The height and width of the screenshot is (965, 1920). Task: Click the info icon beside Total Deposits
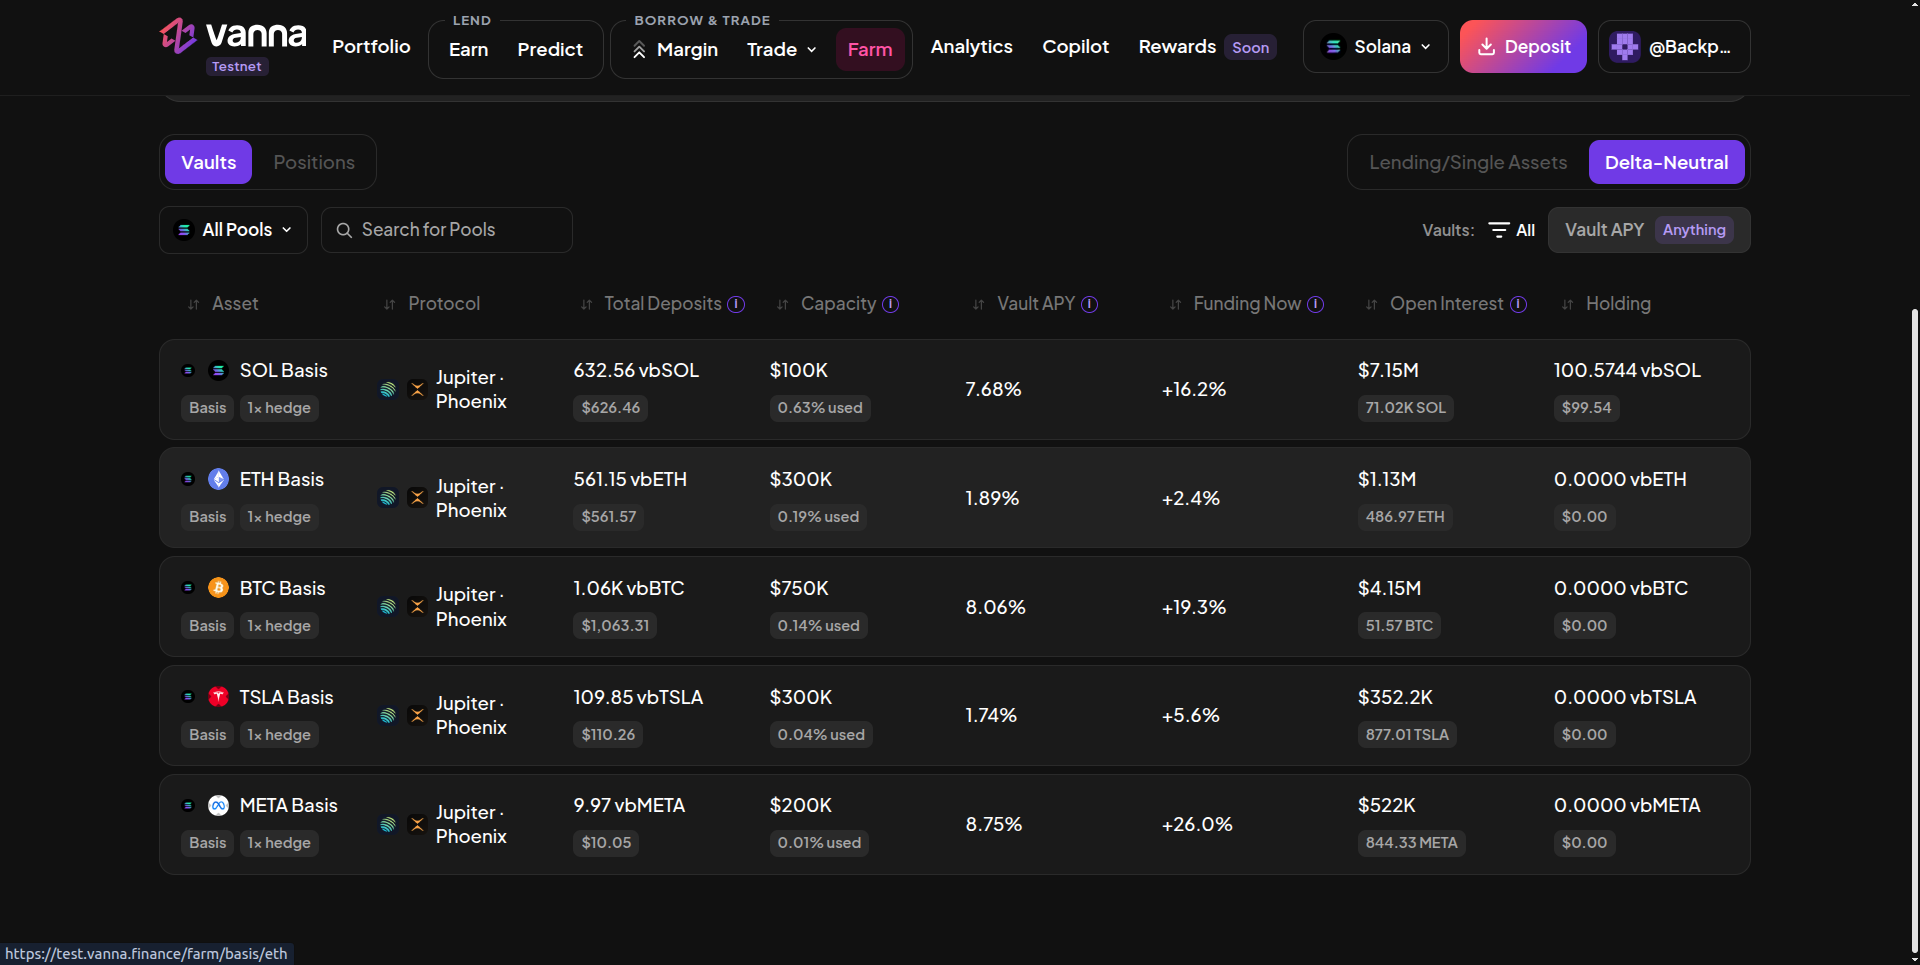point(736,304)
